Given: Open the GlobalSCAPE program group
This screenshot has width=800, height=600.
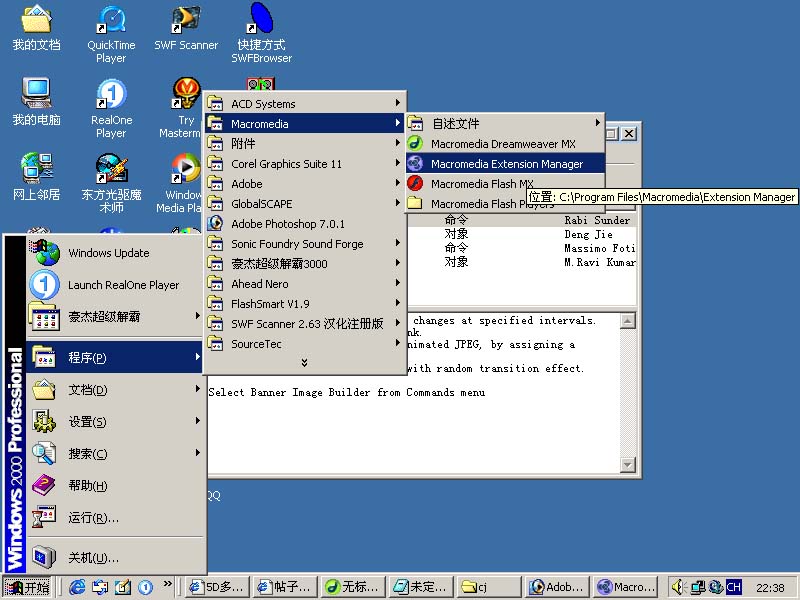Looking at the screenshot, I should coord(305,204).
